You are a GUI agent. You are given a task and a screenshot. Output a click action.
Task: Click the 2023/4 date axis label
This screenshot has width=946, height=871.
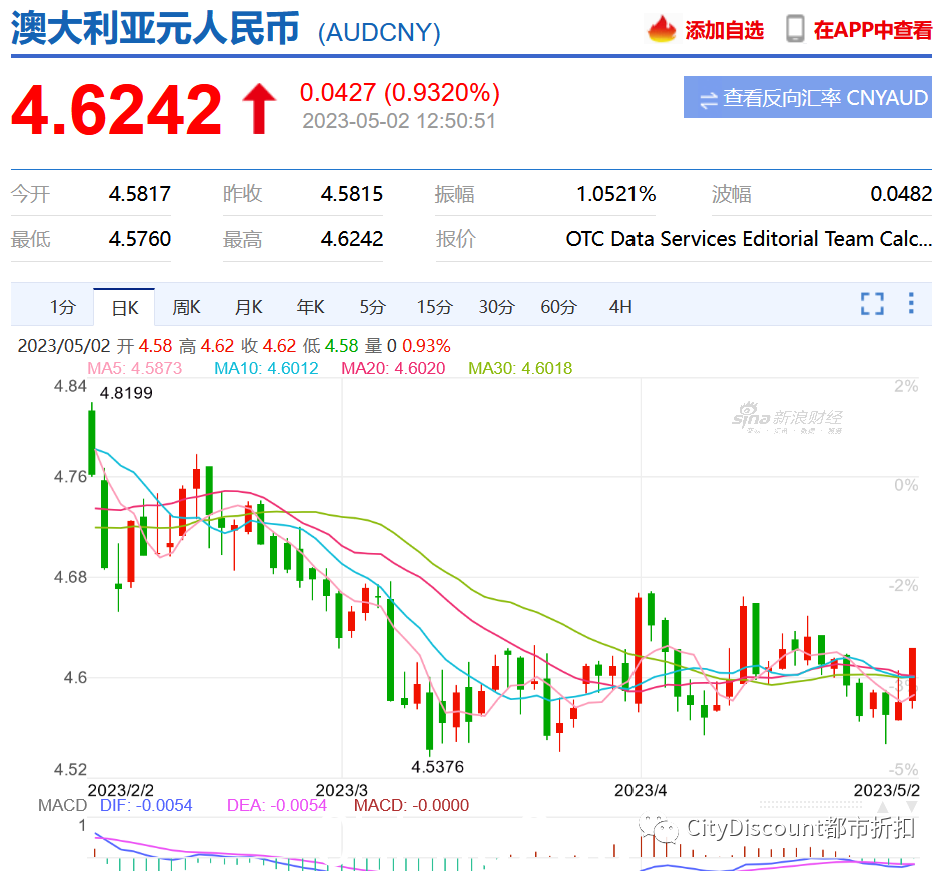[641, 790]
